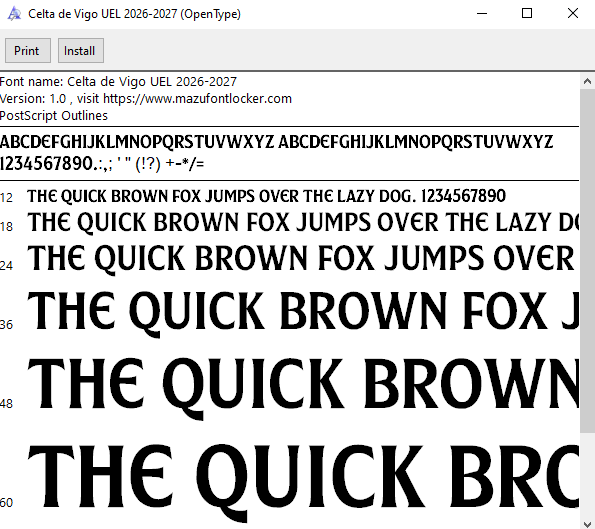Click the PostScript Outlines text
Viewport: 595px width, 529px height.
54,116
